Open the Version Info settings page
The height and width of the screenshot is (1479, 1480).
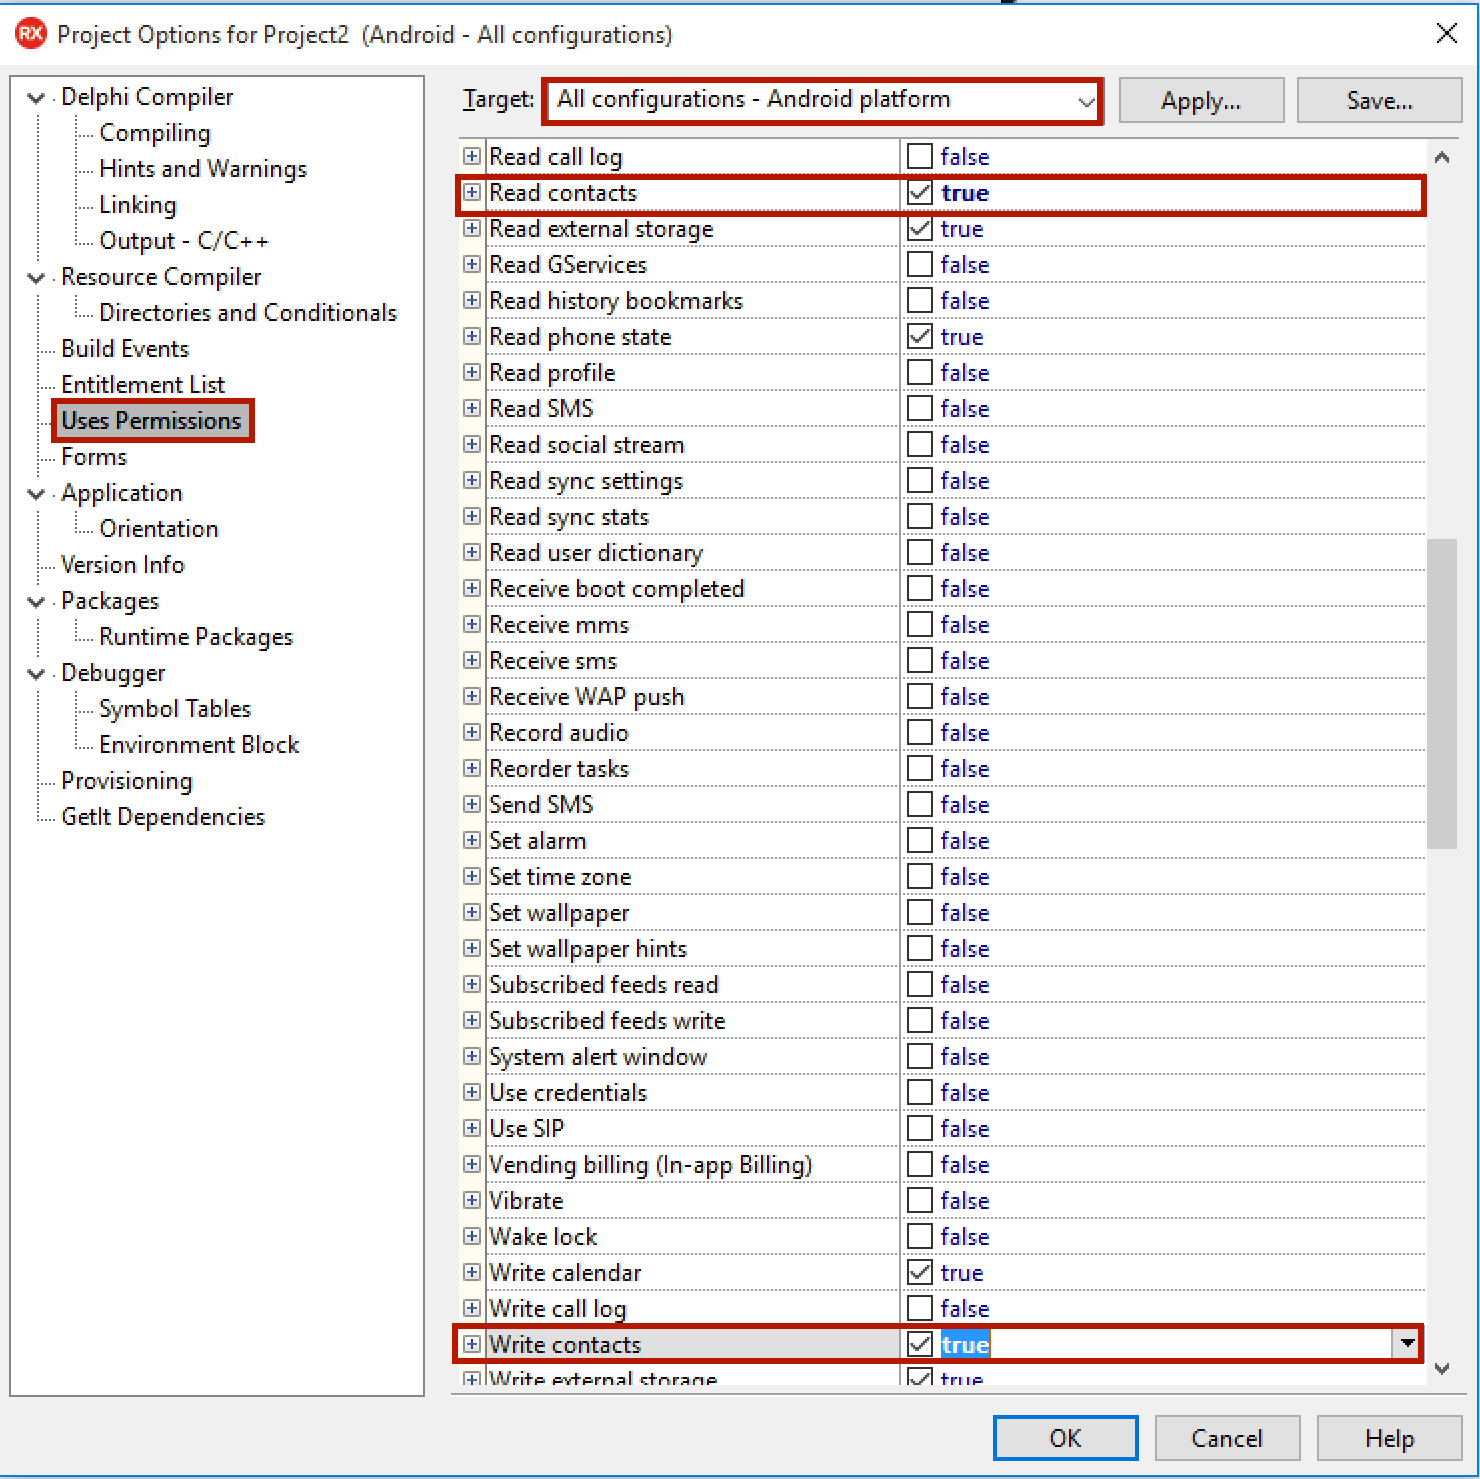coord(122,564)
